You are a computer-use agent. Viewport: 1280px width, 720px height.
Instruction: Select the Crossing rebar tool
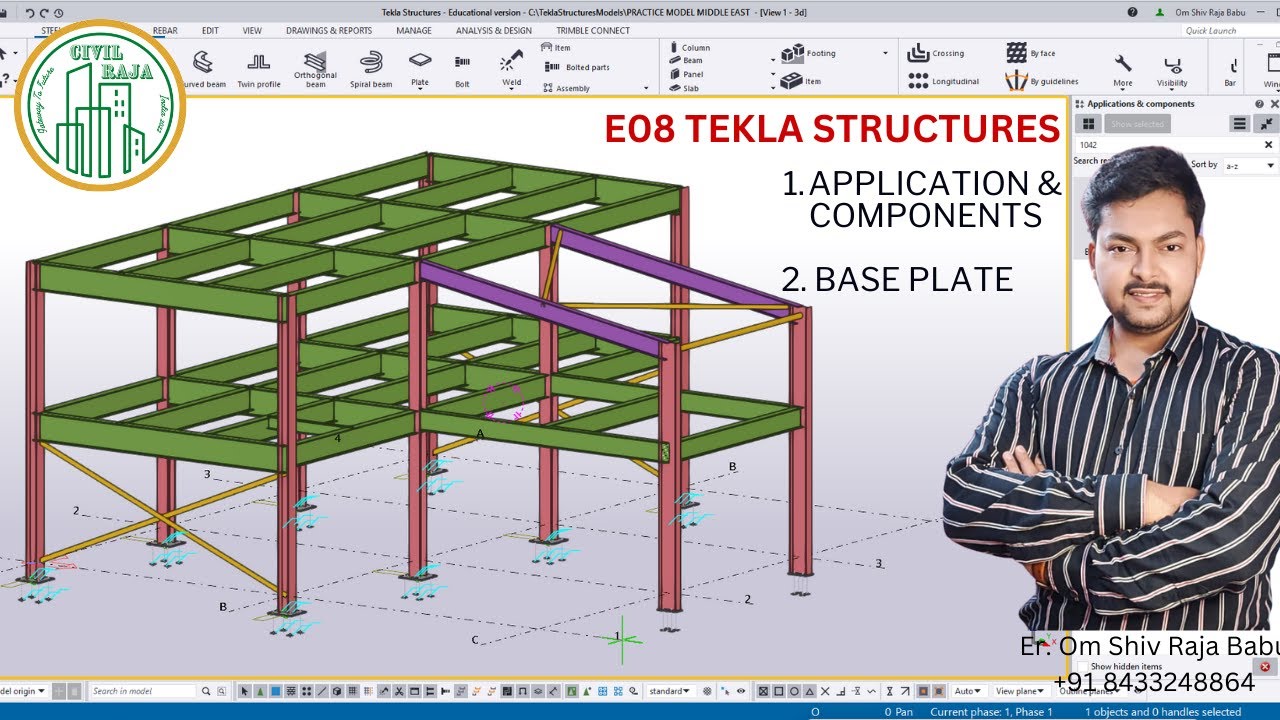pos(936,53)
